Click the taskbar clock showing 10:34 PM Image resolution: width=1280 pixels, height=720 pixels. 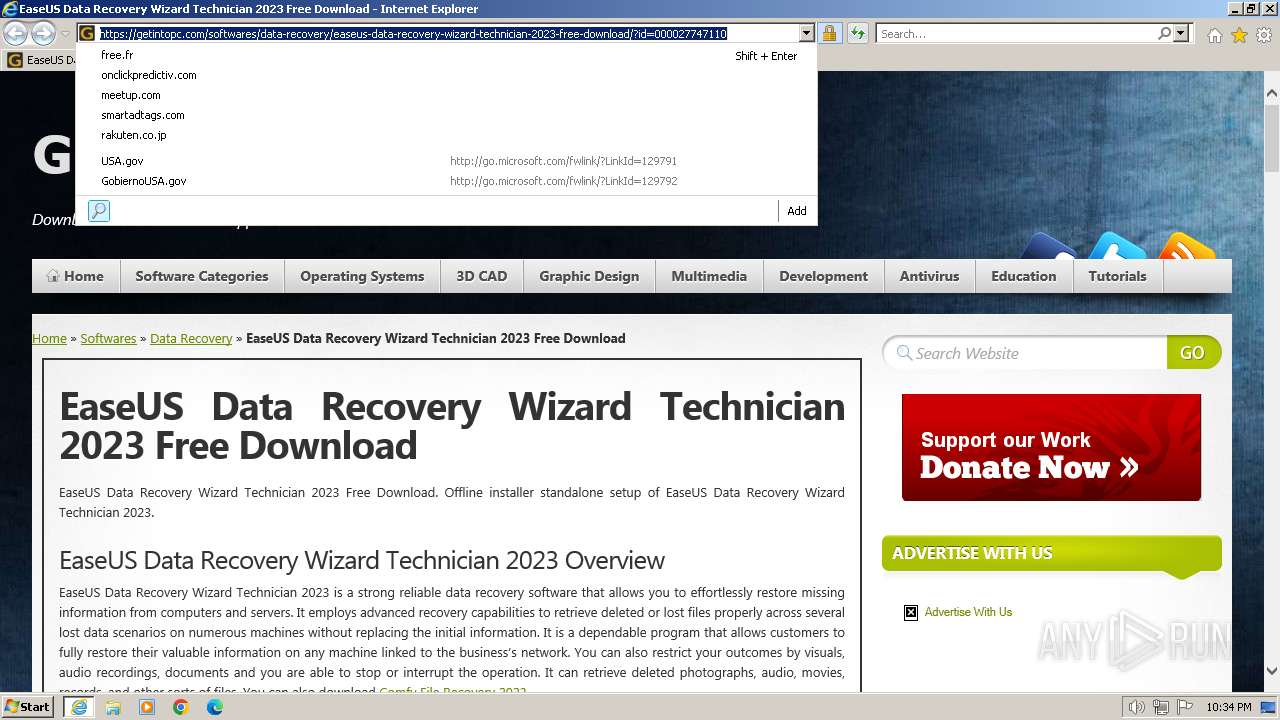1229,707
